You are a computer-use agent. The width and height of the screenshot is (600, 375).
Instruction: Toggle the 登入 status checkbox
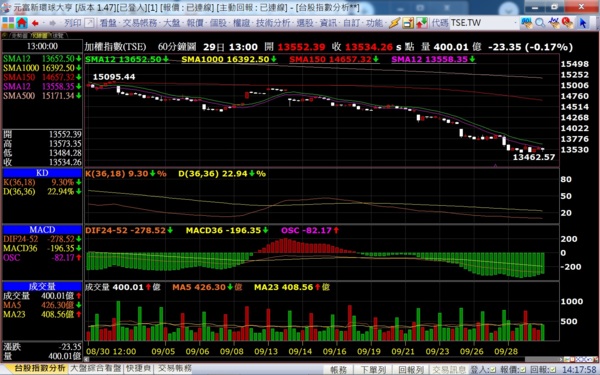click(492, 370)
